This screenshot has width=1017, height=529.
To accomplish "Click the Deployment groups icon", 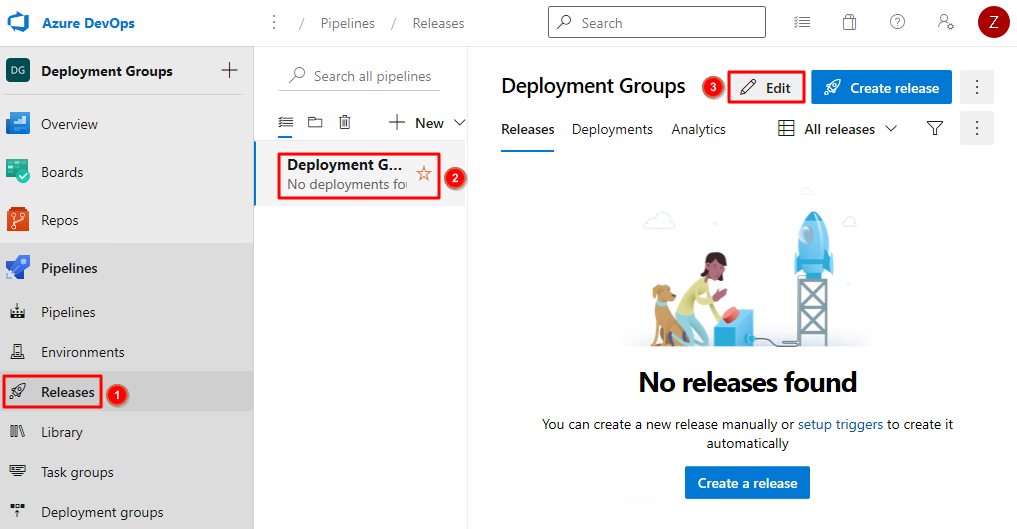I will click(18, 511).
